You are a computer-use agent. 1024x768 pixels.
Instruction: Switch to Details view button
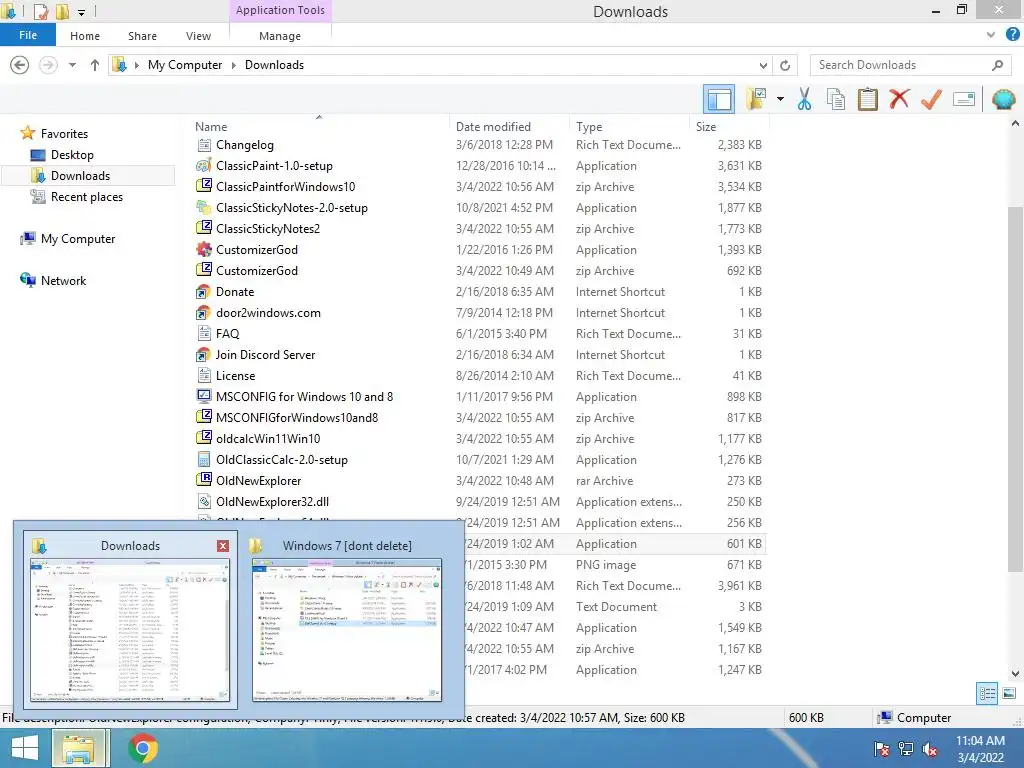tap(987, 694)
